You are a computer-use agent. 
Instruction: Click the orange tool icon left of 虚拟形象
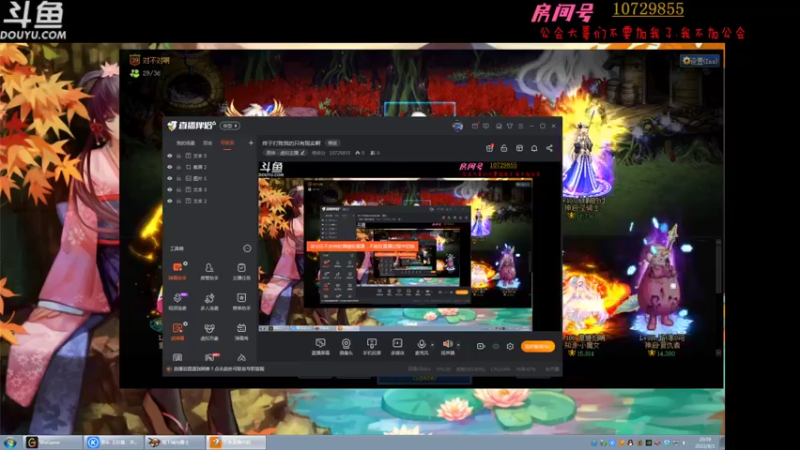(x=178, y=331)
